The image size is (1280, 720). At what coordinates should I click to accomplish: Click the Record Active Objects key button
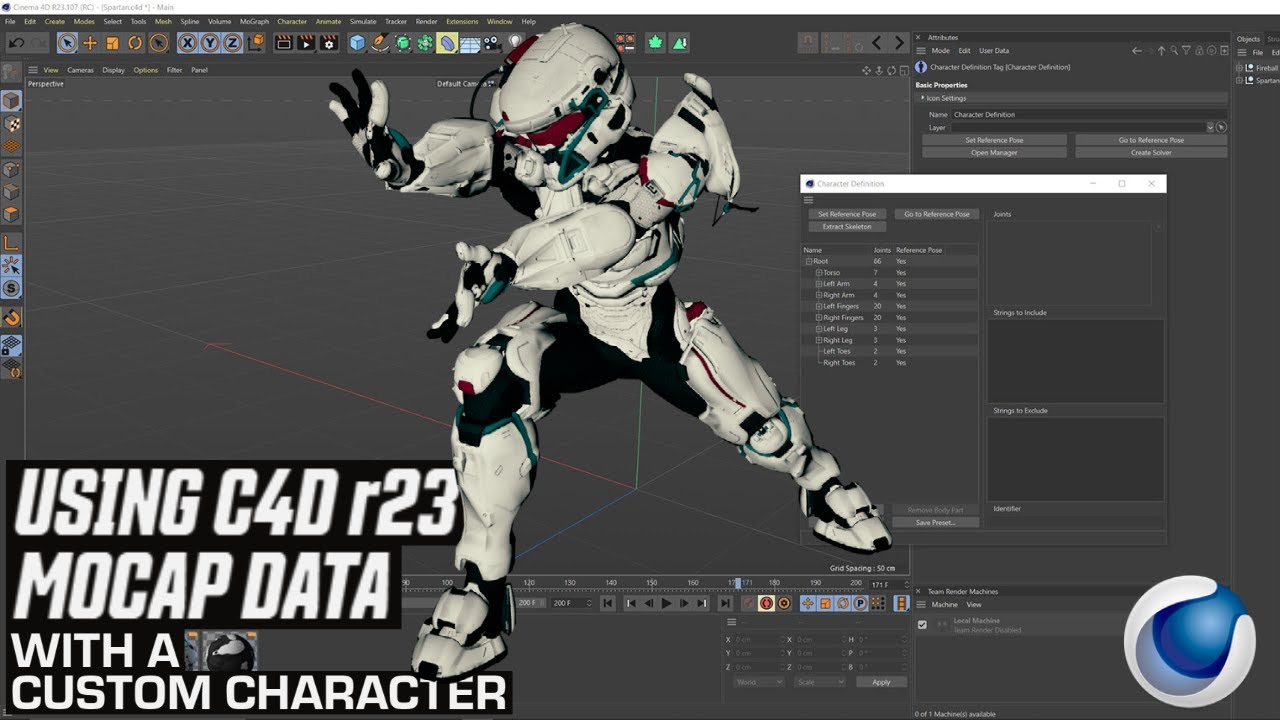pyautogui.click(x=748, y=603)
